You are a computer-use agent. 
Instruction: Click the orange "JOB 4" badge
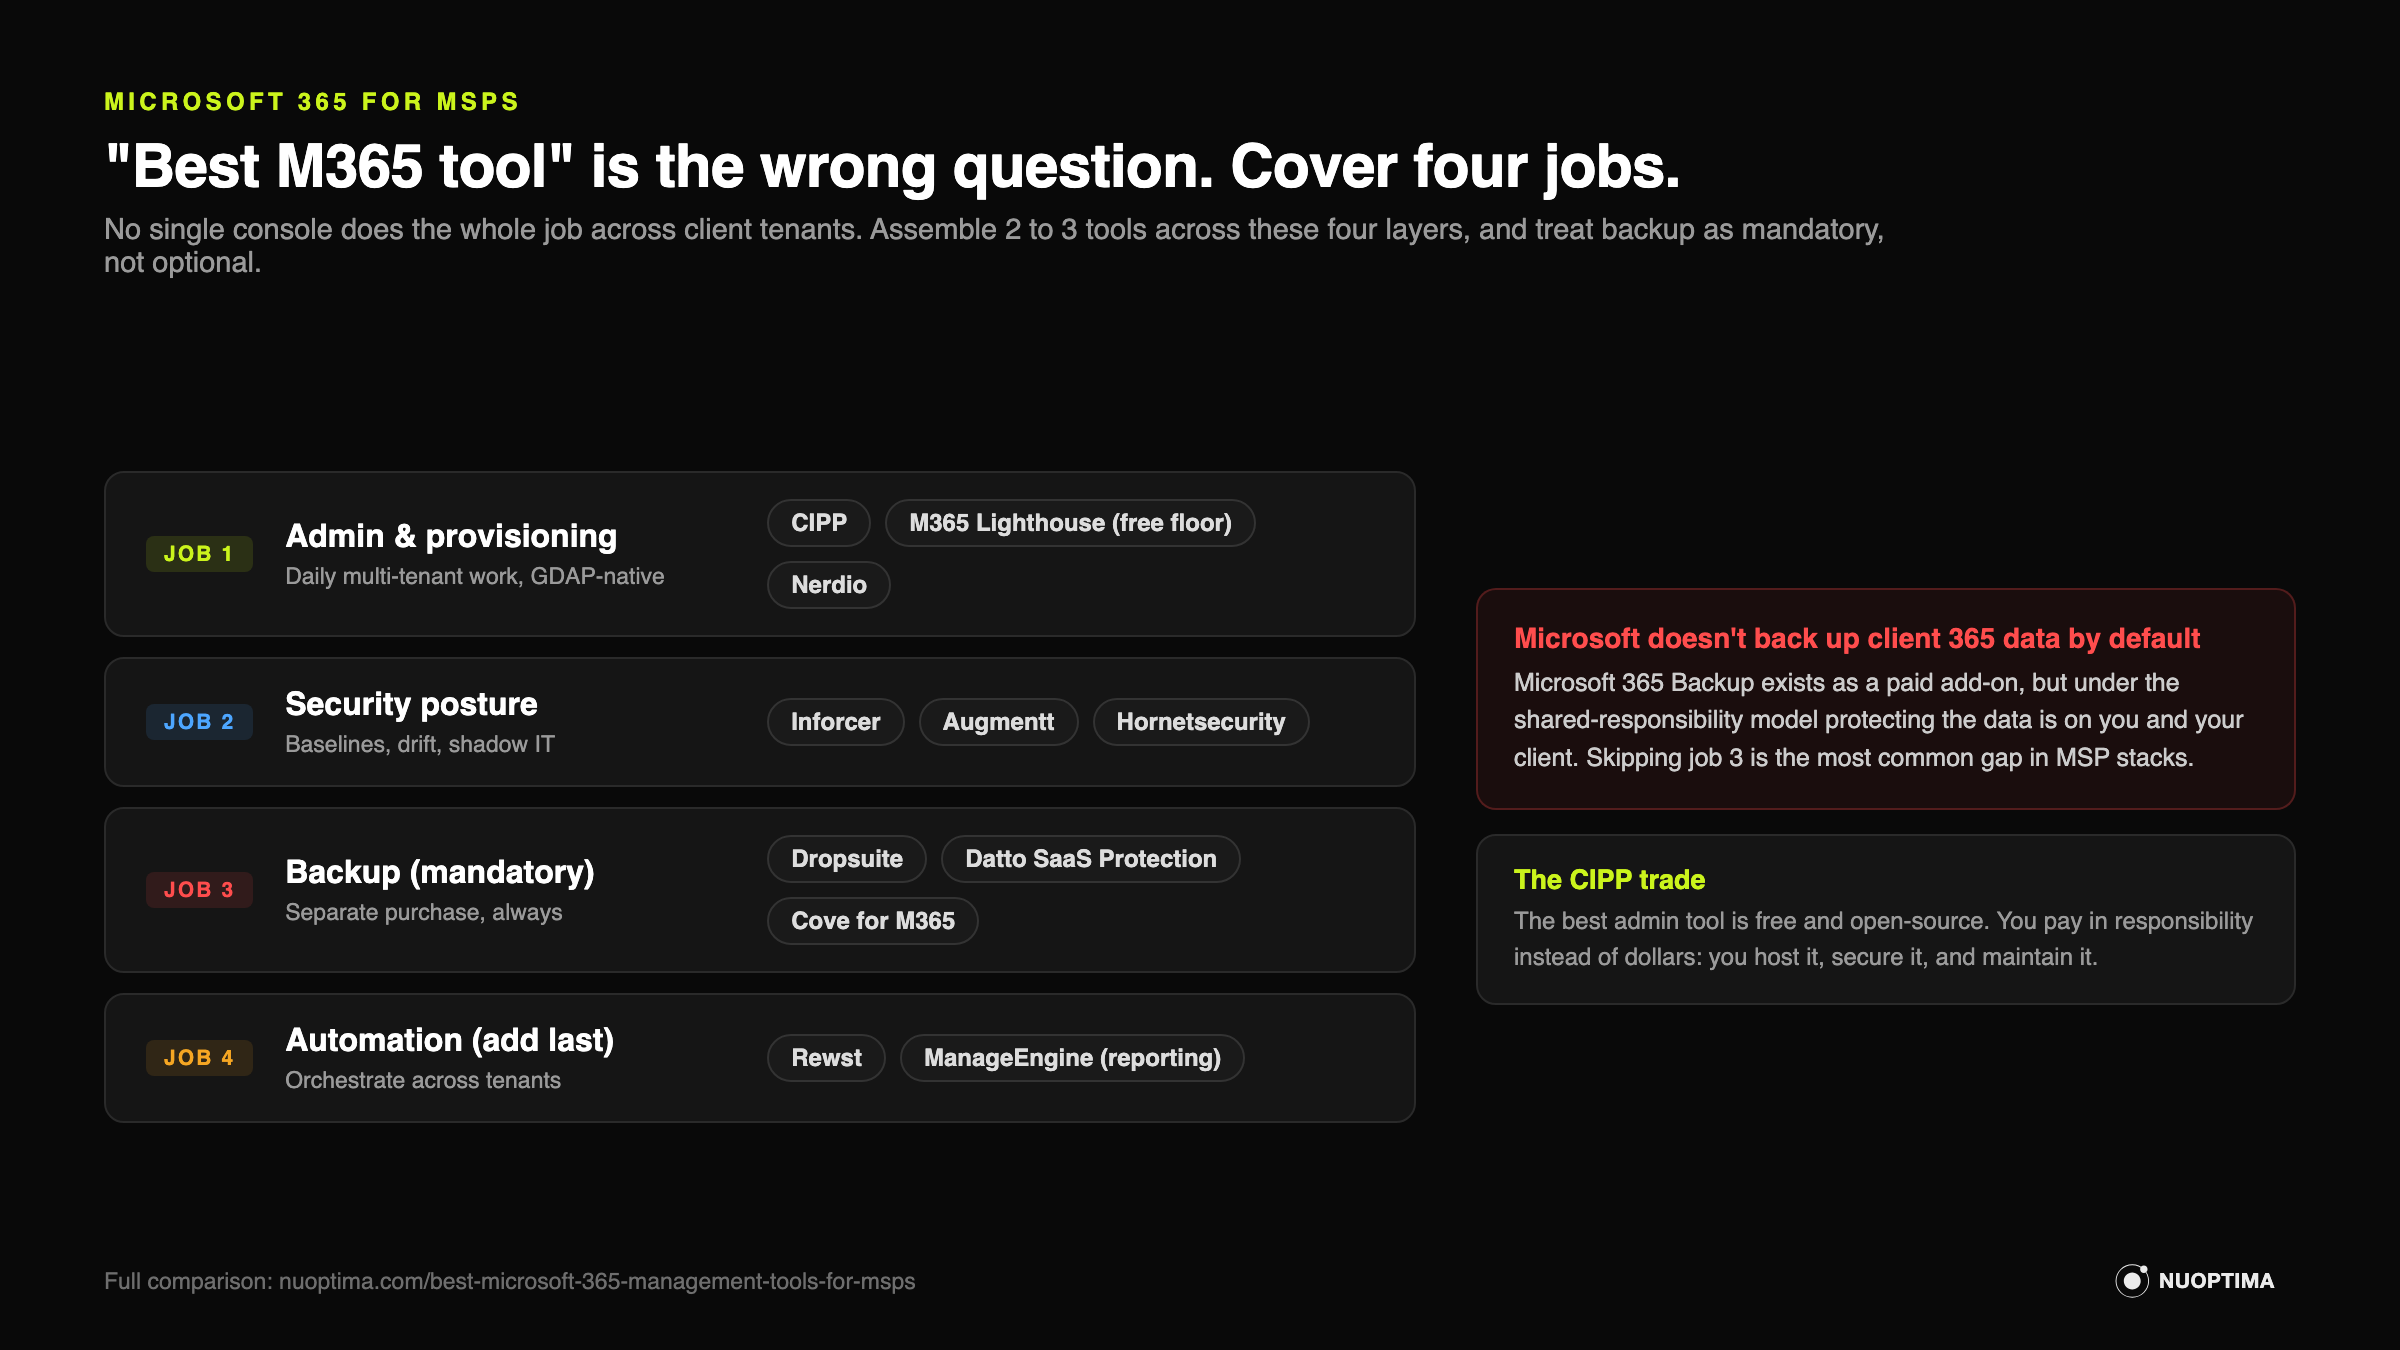199,1058
